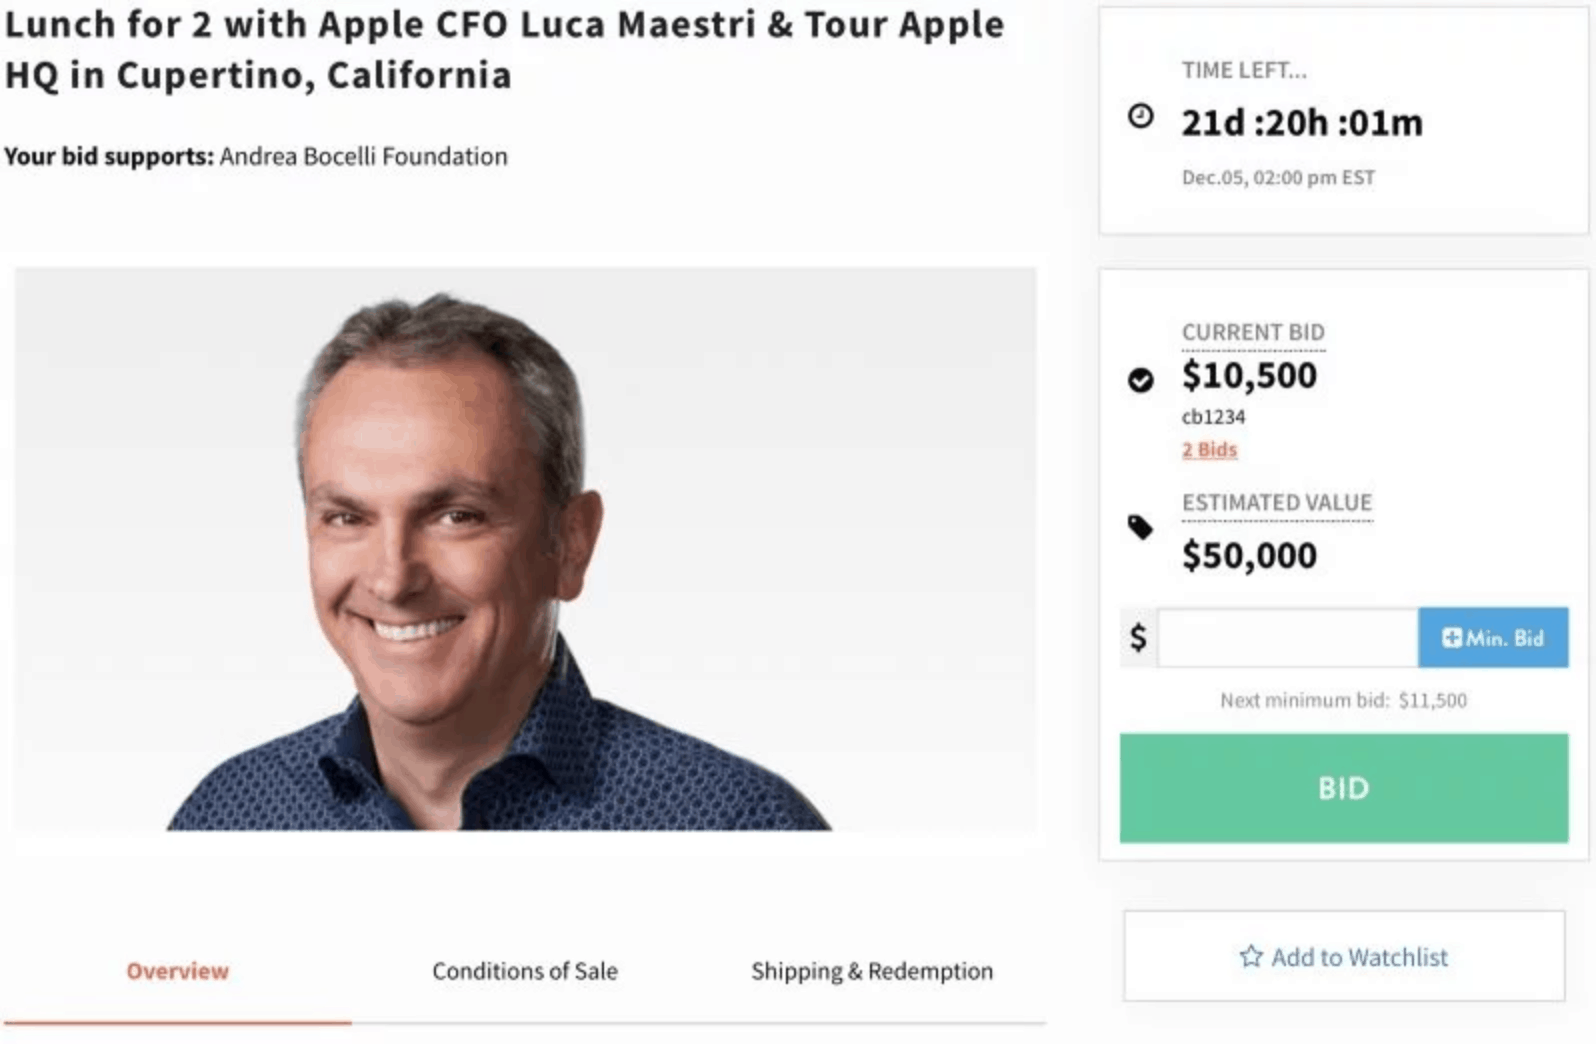1596x1044 pixels.
Task: Open the Overview tab
Action: point(177,971)
